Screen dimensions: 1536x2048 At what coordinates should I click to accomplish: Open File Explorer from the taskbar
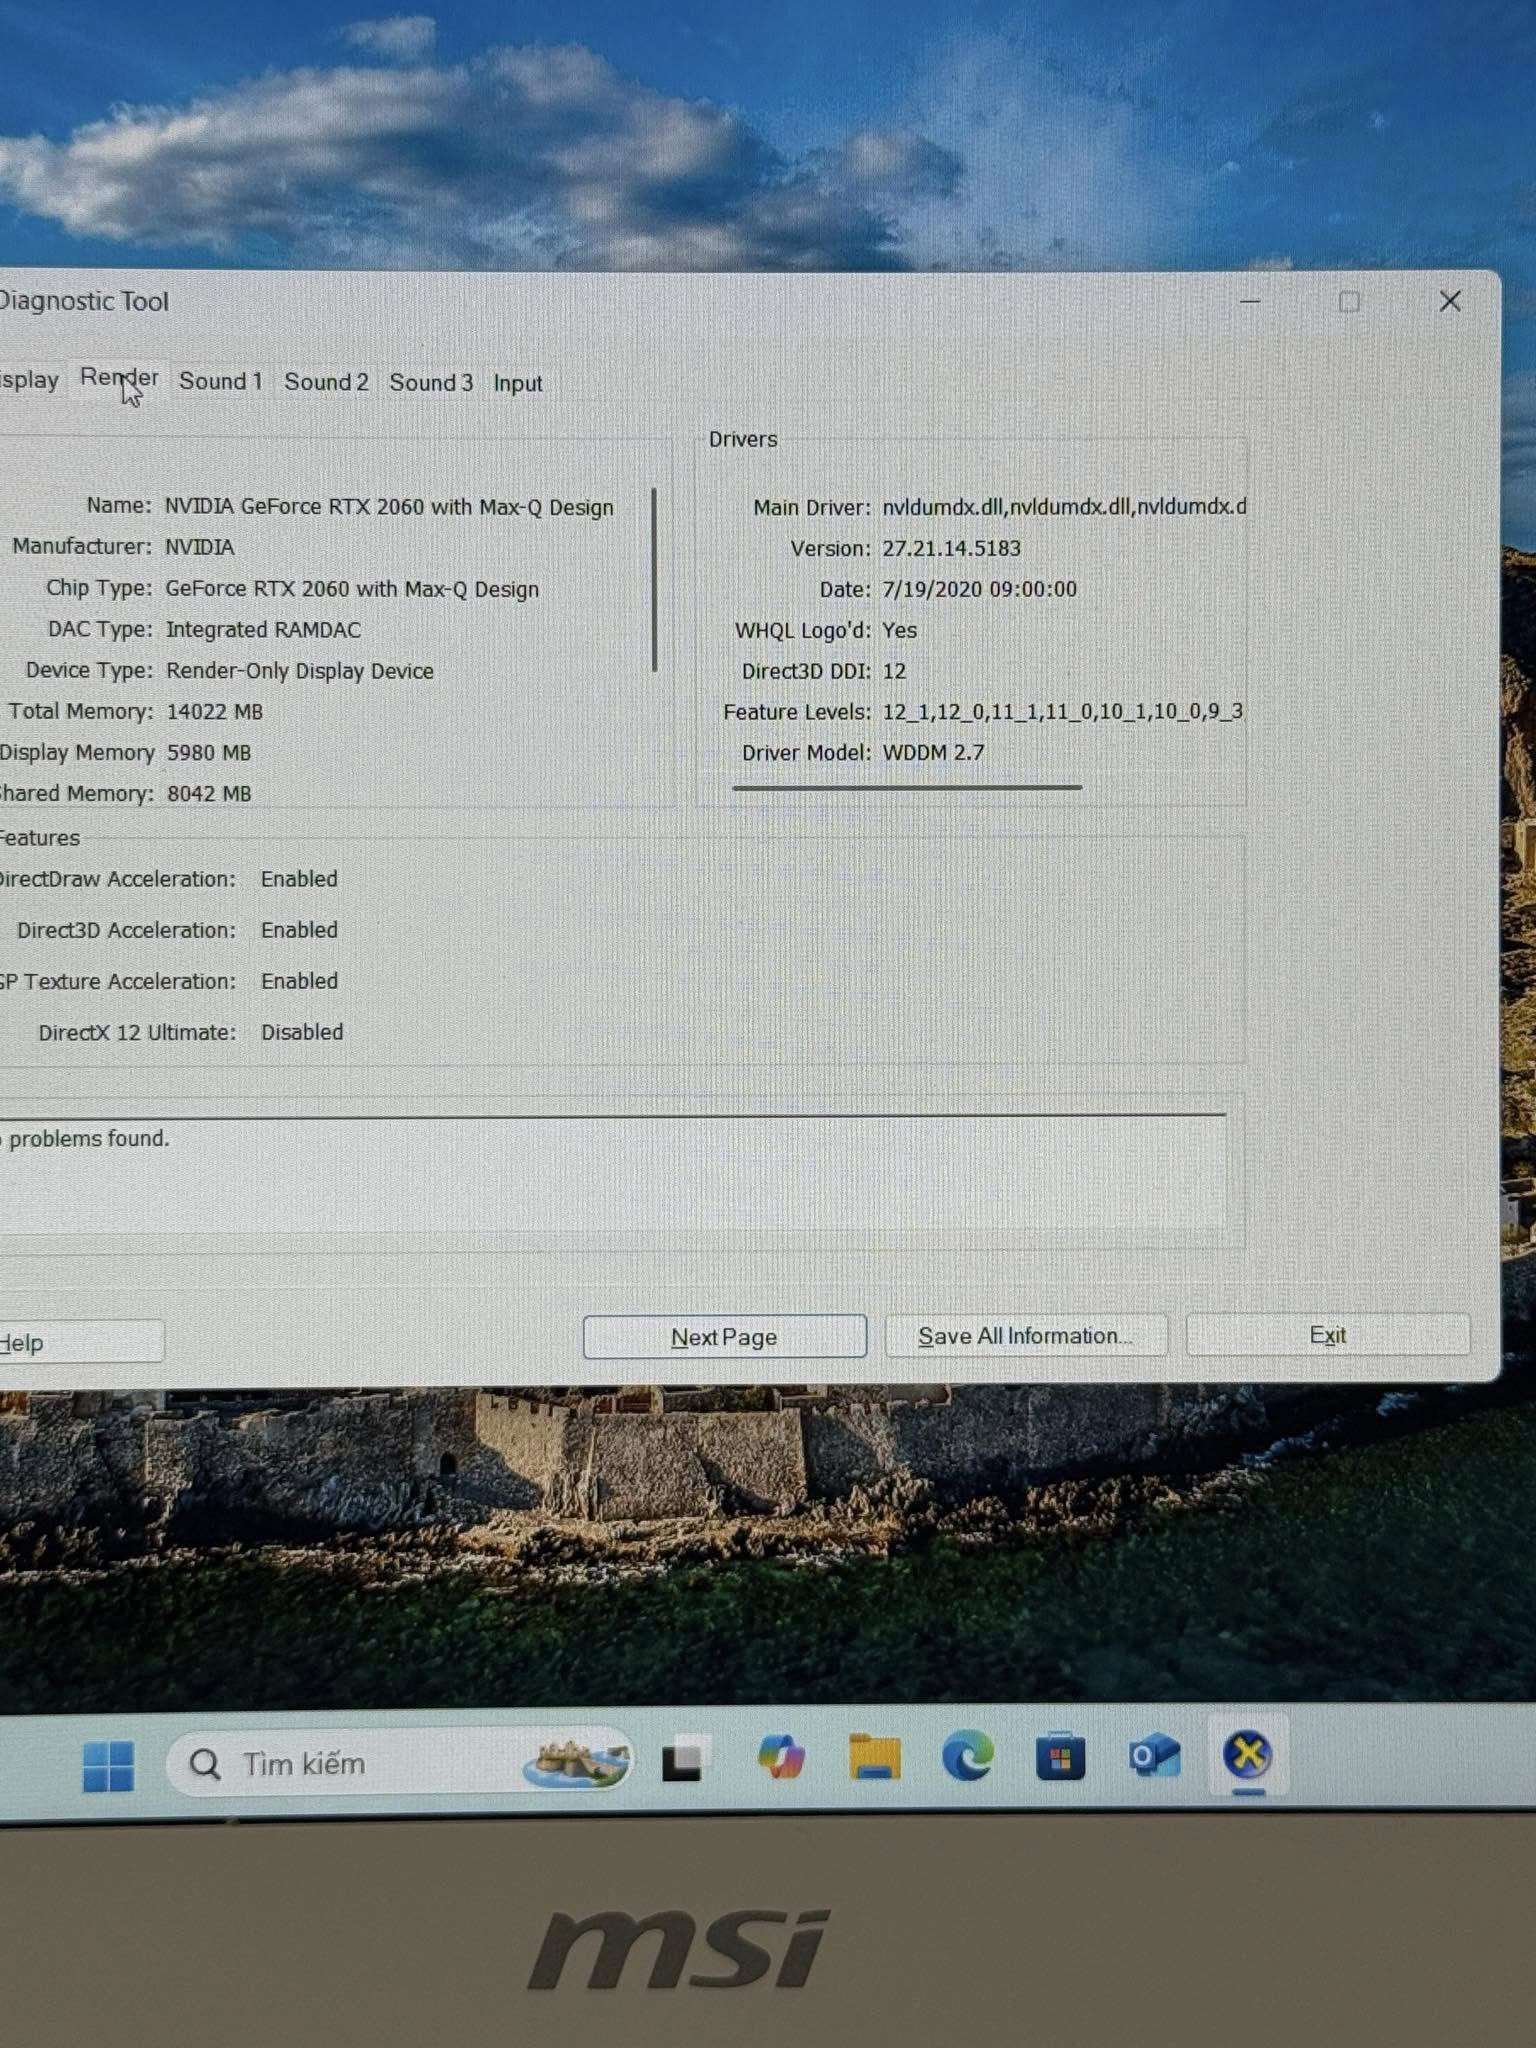pyautogui.click(x=874, y=1758)
